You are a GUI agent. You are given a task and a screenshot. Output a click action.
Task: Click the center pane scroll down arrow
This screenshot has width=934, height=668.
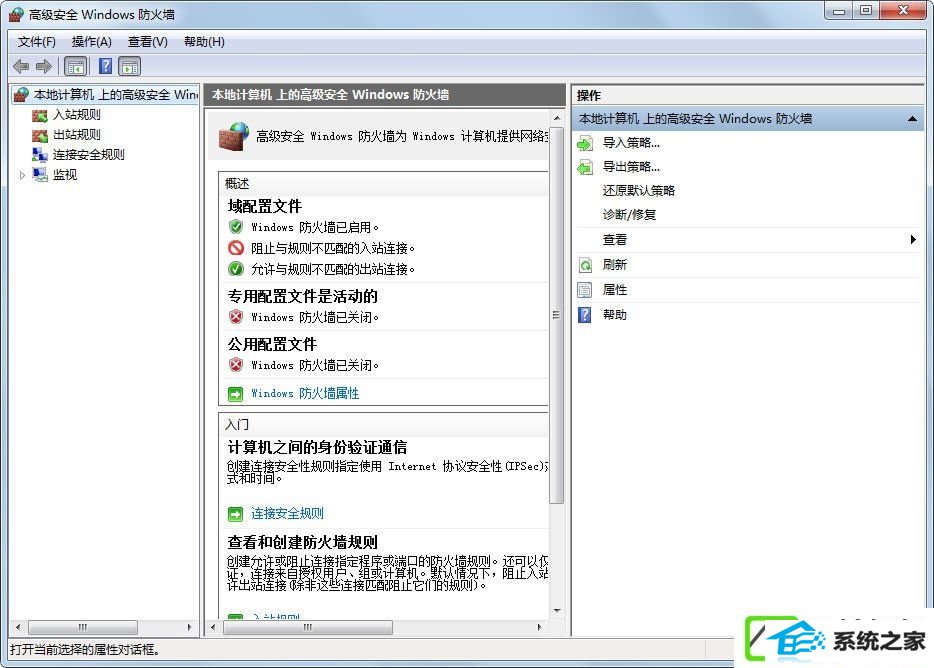point(557,611)
